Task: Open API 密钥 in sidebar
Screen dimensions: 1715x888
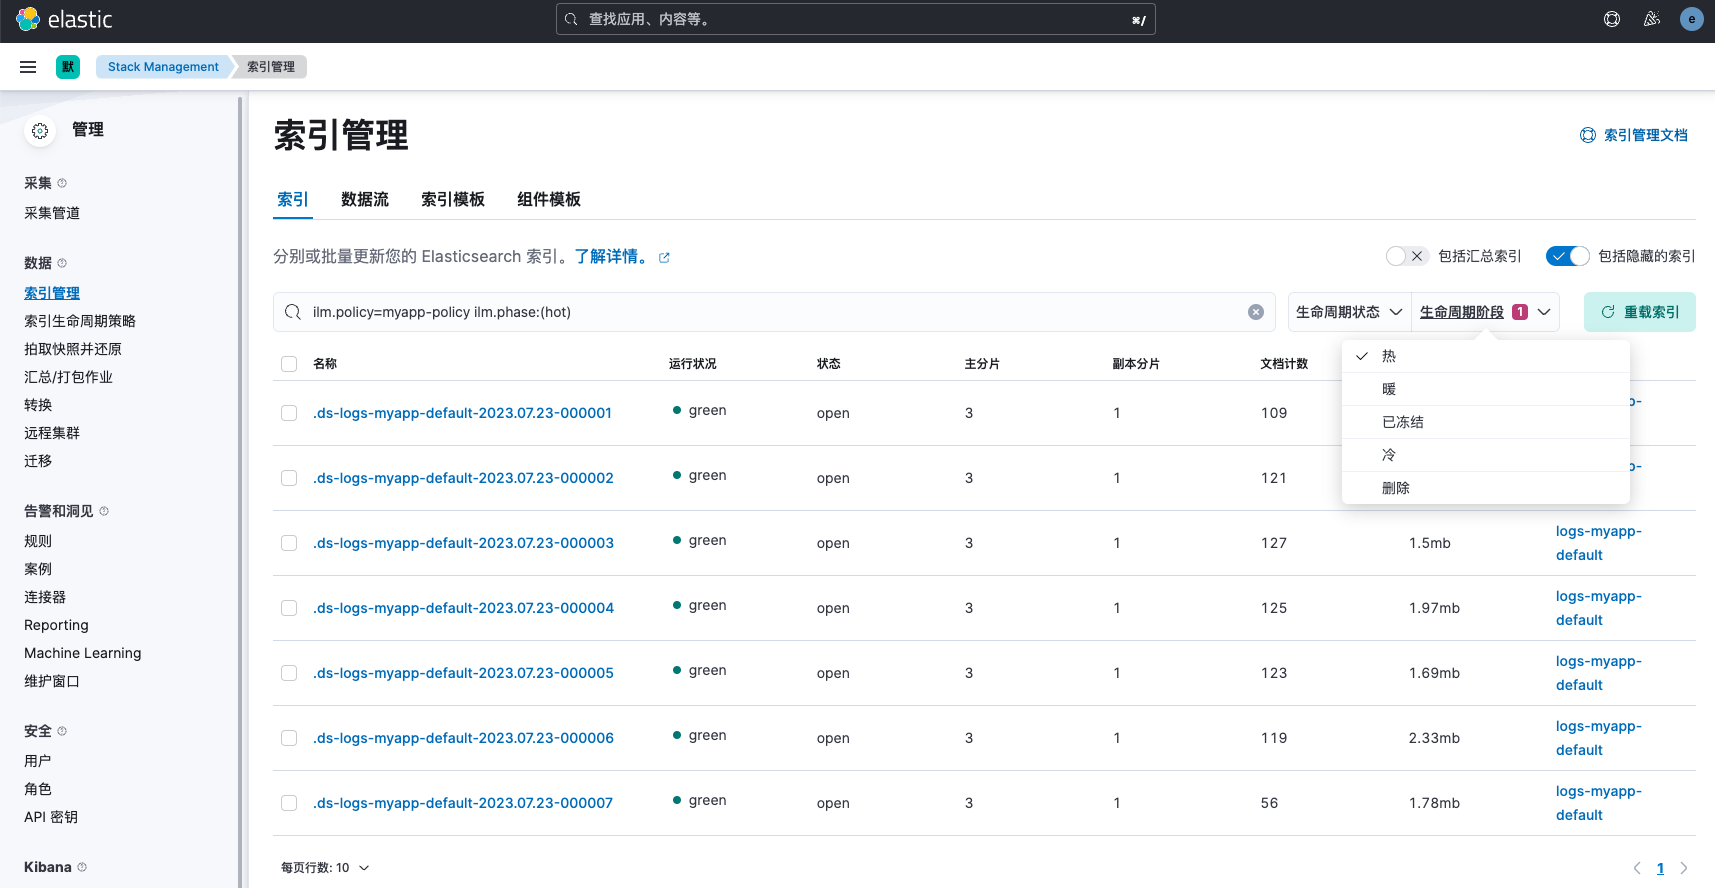Action: [x=51, y=817]
